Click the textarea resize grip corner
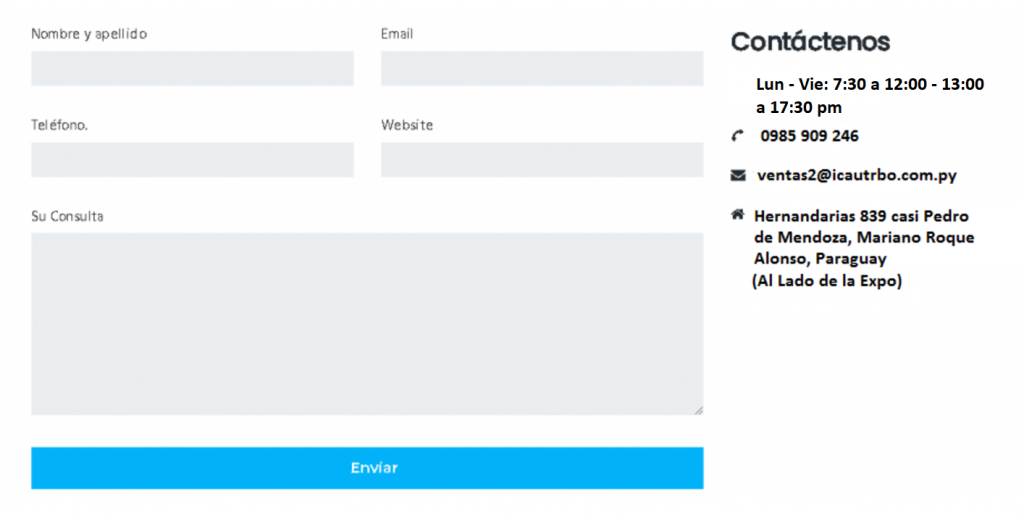Viewport: 1024px width, 518px height. pyautogui.click(x=699, y=410)
